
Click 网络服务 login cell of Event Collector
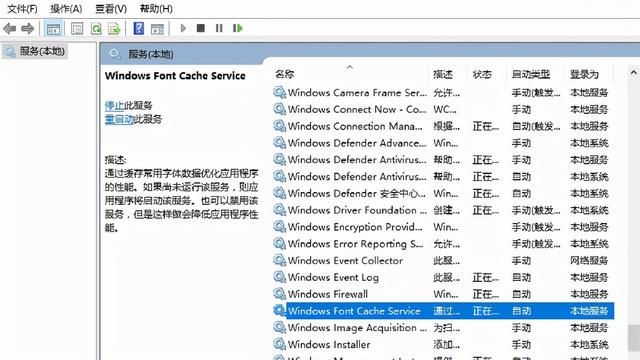tap(589, 260)
